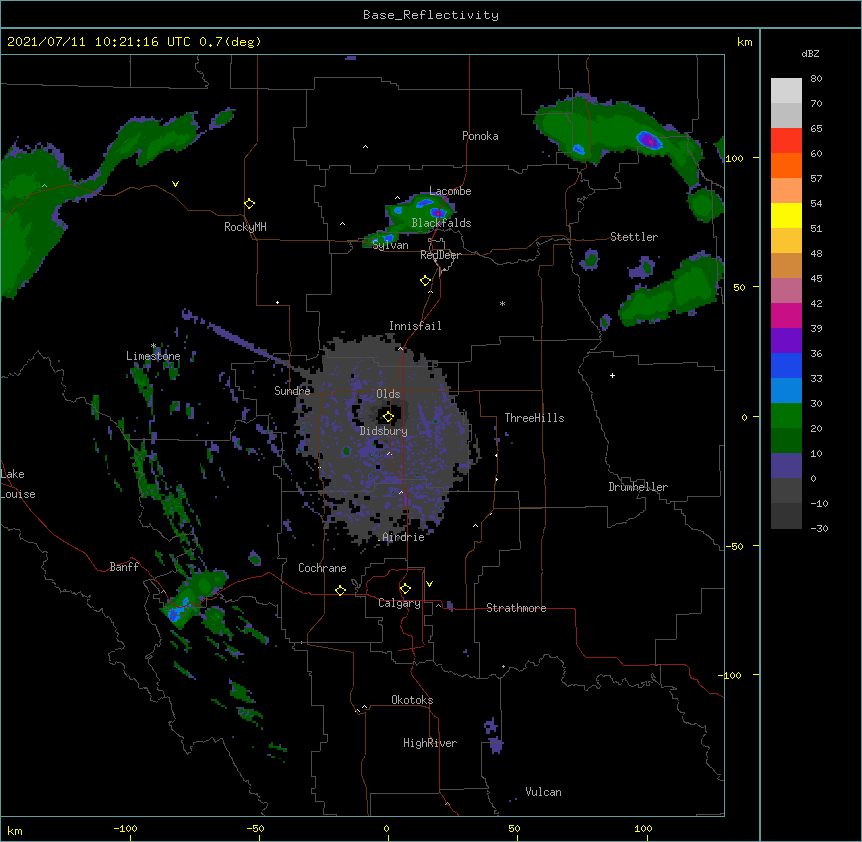Click the Sundre town label

(292, 391)
